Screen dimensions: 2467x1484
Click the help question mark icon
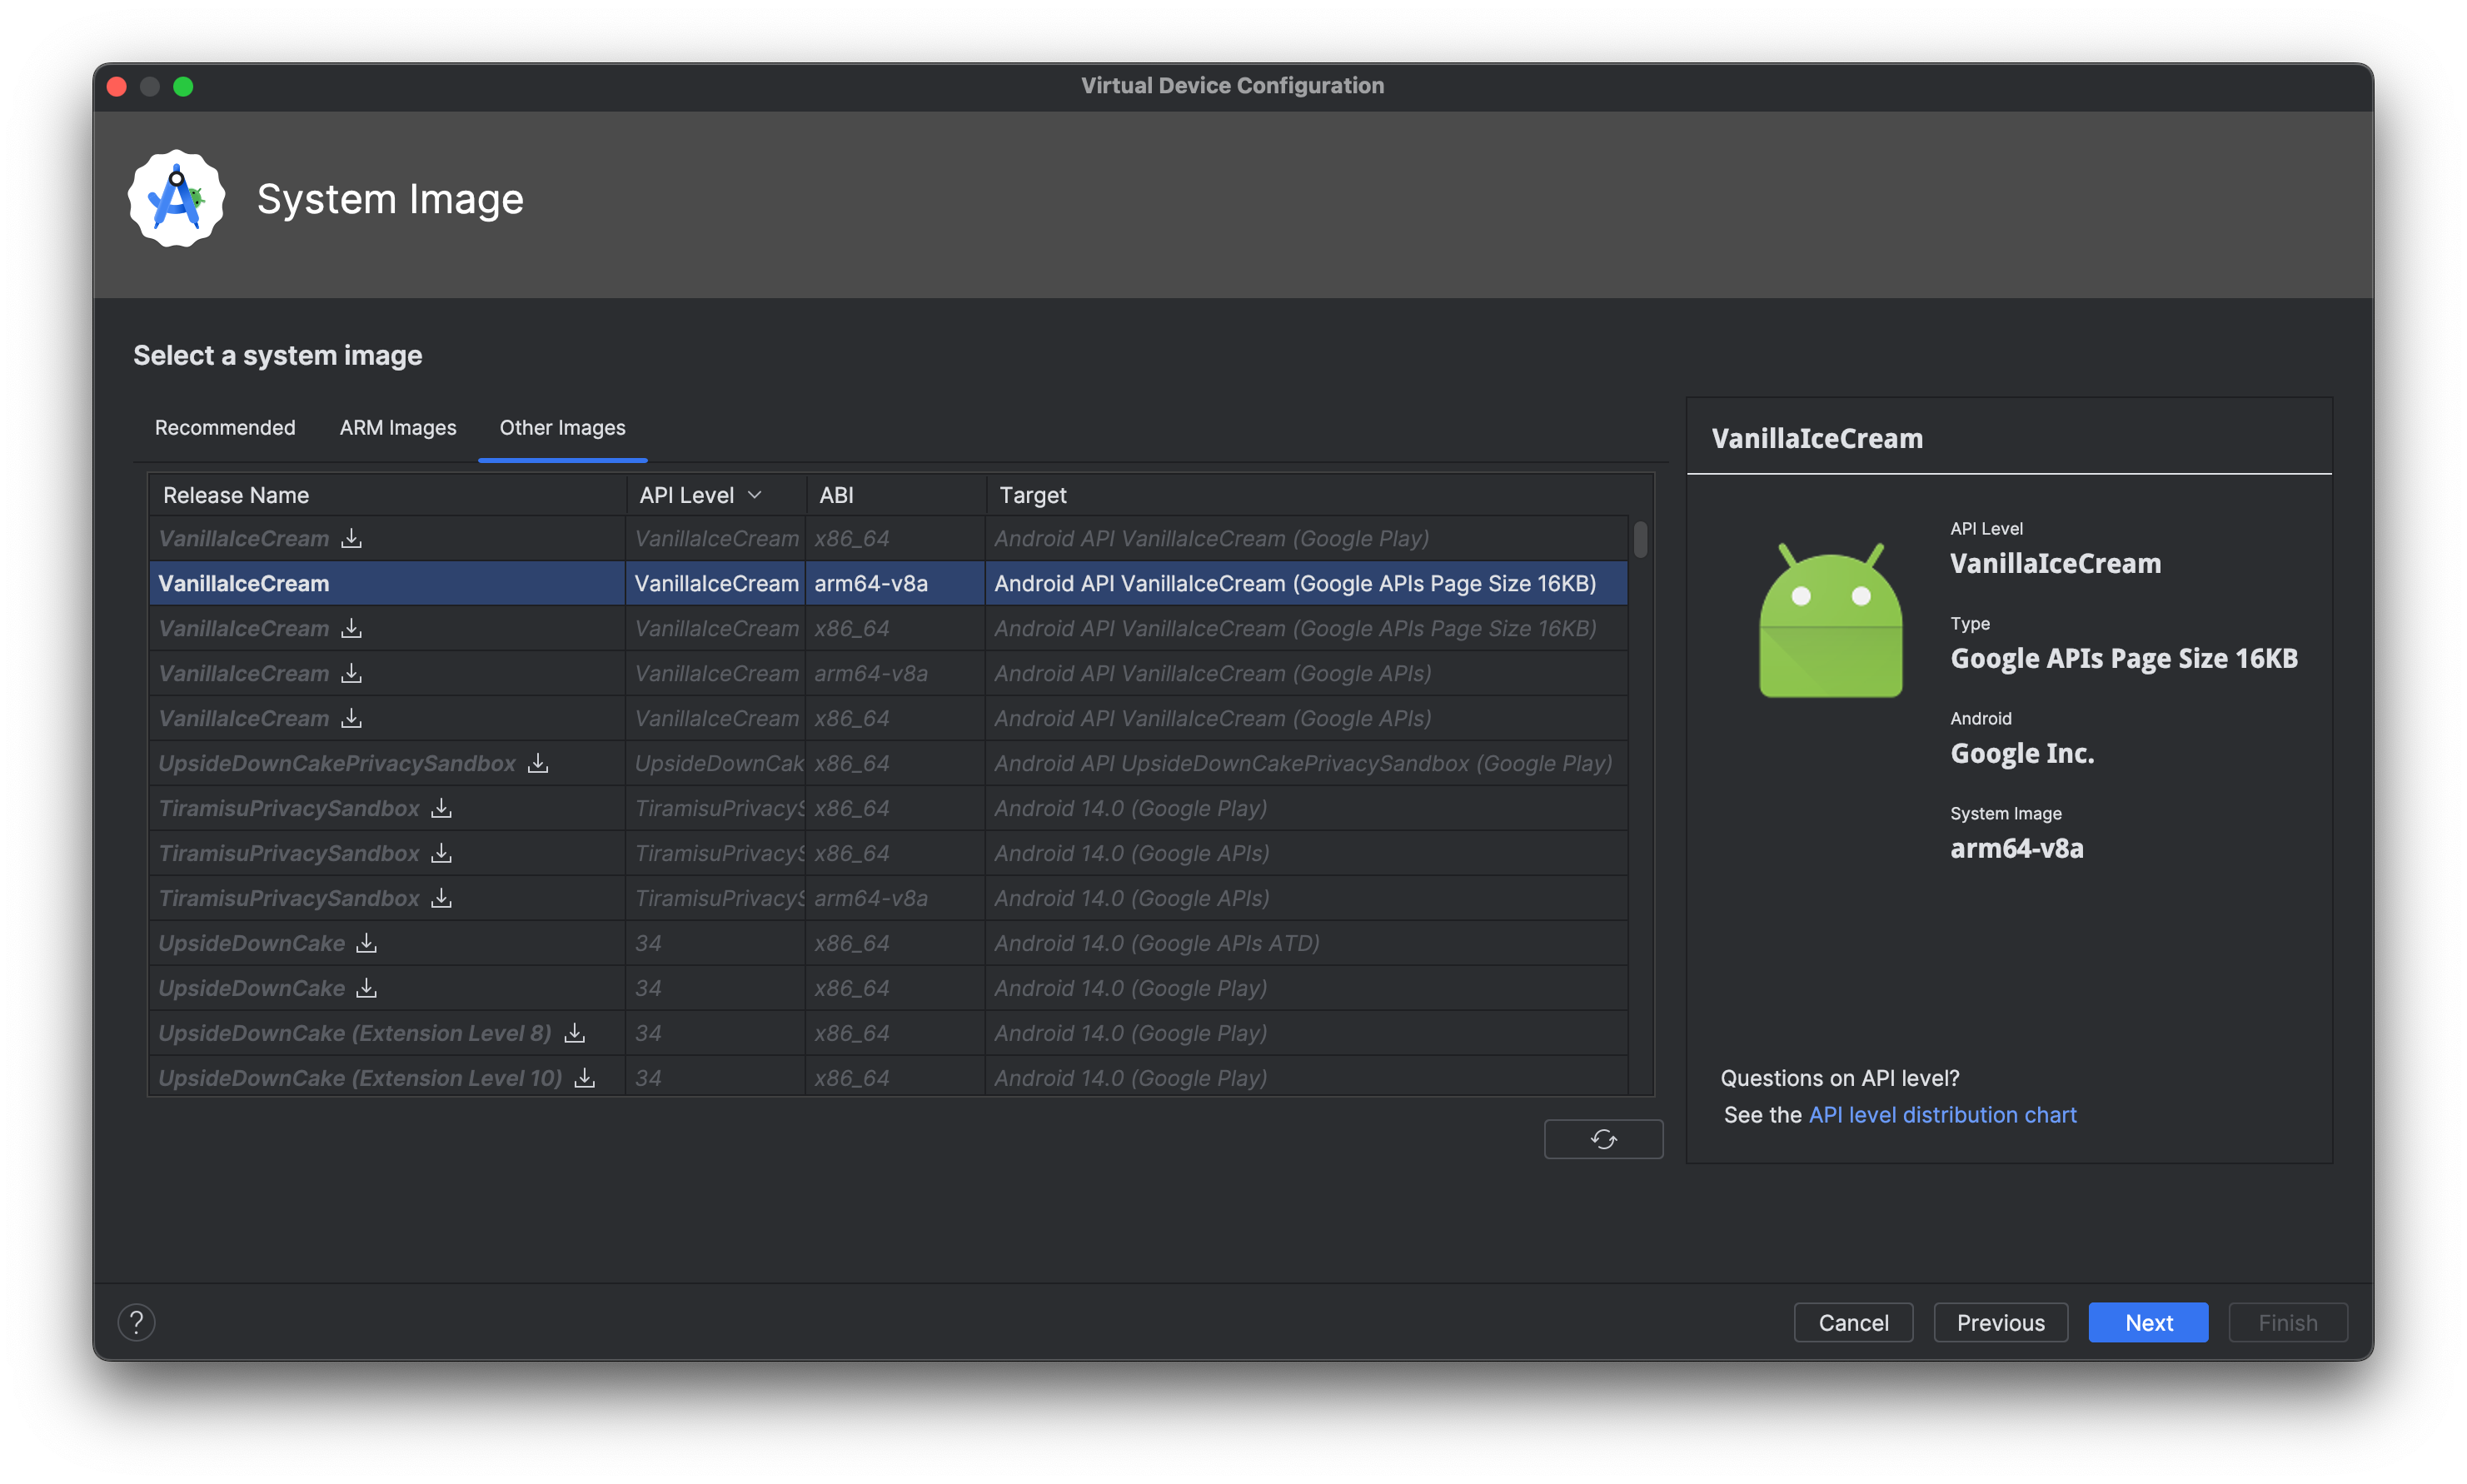tap(137, 1322)
